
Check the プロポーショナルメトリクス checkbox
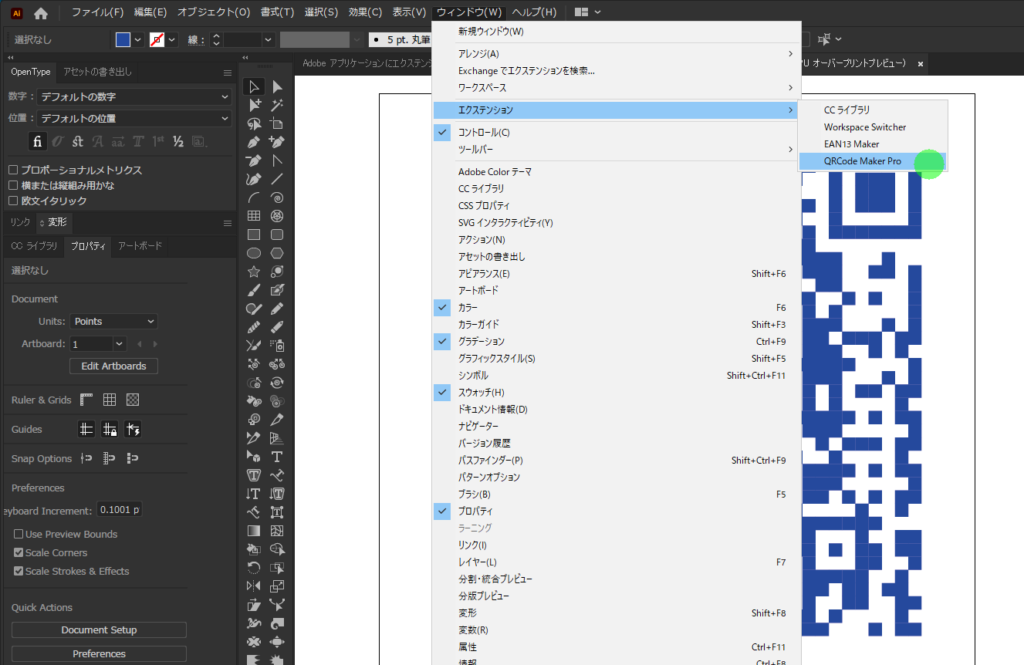[x=13, y=170]
